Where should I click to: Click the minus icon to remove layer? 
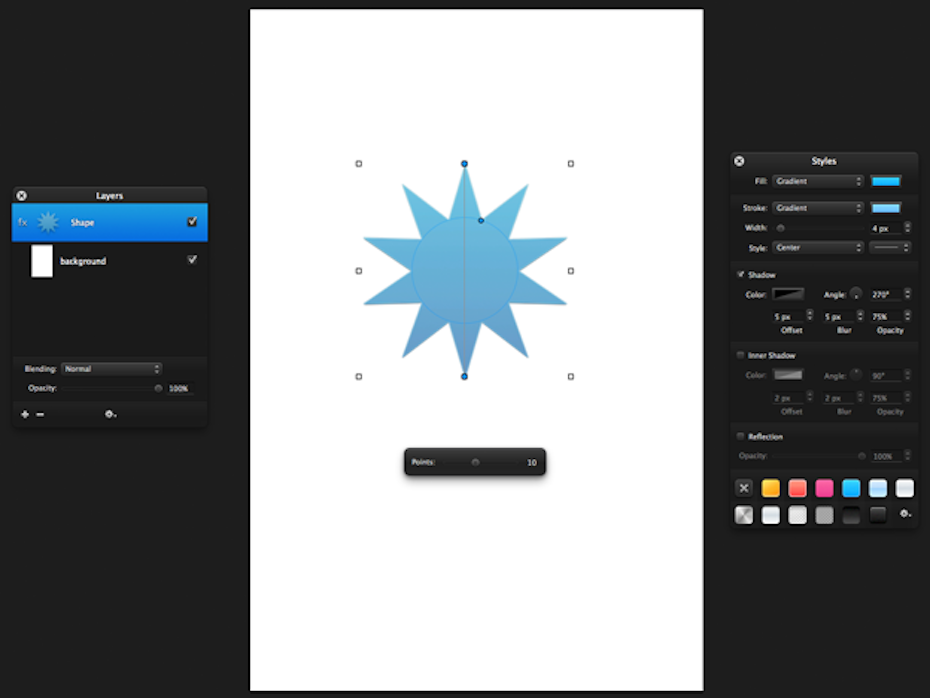click(40, 414)
